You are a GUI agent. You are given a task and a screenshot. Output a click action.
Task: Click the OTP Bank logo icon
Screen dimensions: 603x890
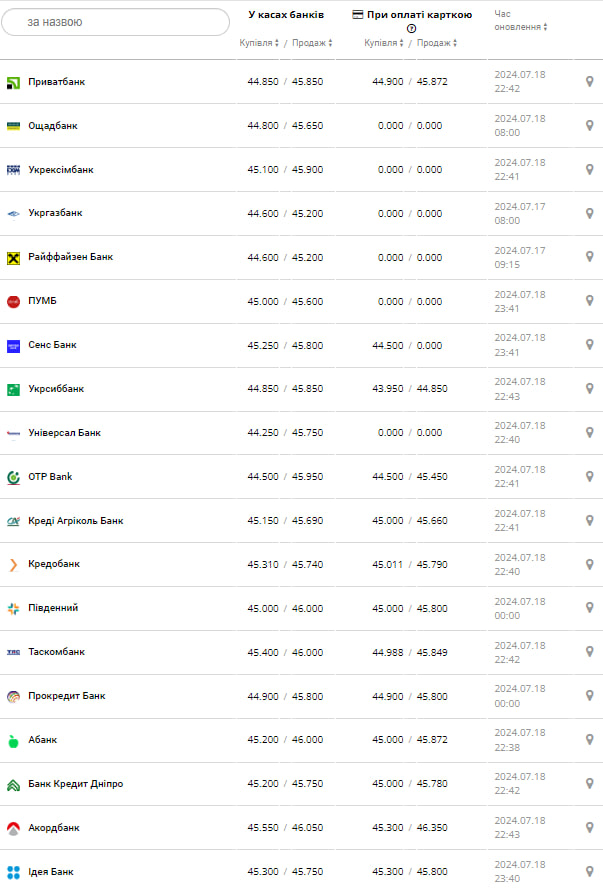[x=13, y=477]
